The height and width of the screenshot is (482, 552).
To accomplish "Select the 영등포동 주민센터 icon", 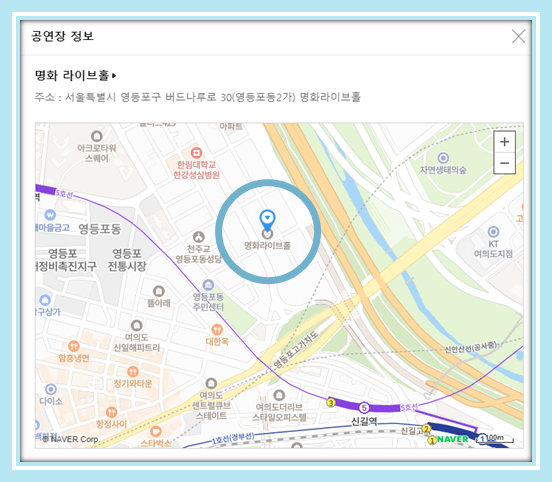I will coord(208,284).
